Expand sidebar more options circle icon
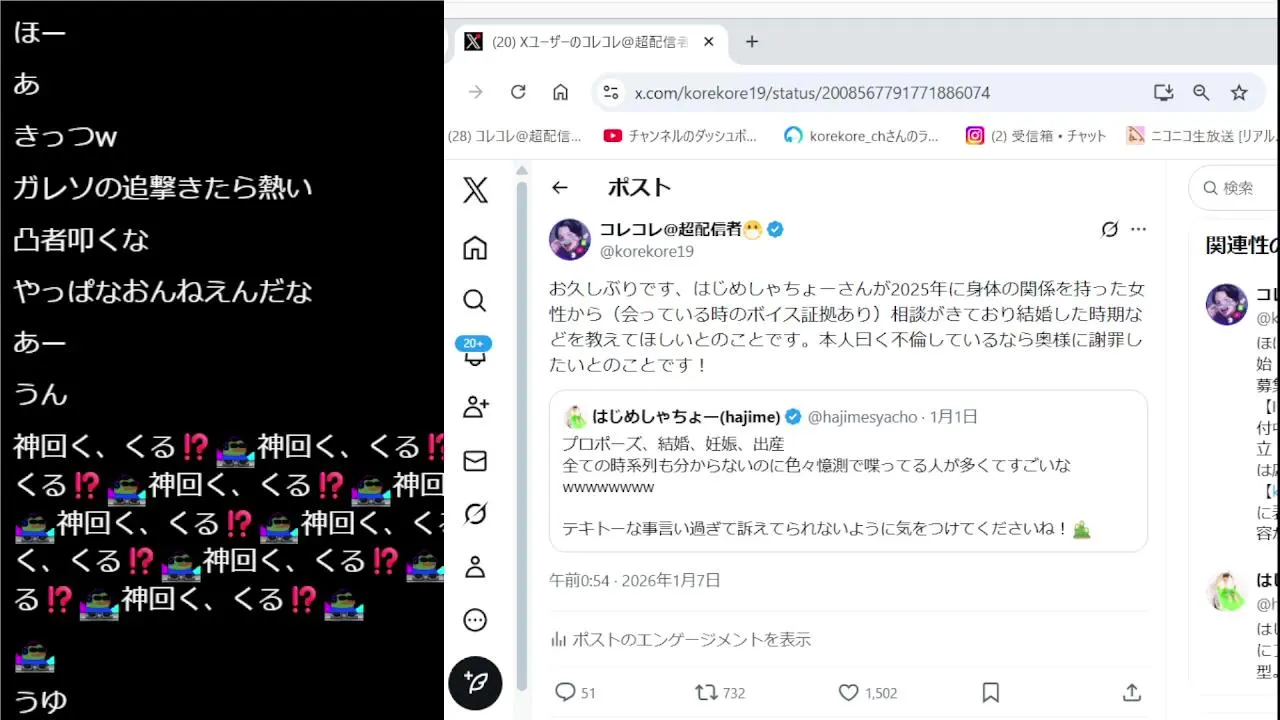The image size is (1280, 720). pyautogui.click(x=475, y=620)
